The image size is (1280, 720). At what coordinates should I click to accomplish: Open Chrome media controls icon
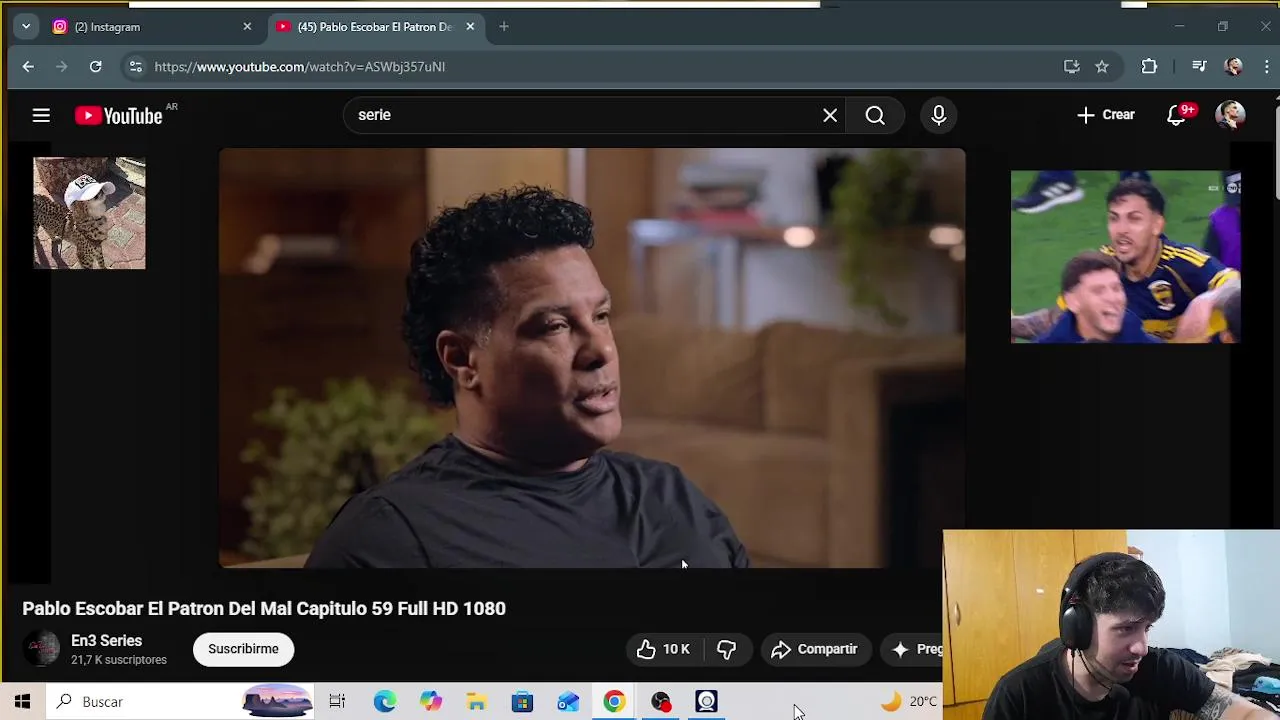coord(1199,67)
